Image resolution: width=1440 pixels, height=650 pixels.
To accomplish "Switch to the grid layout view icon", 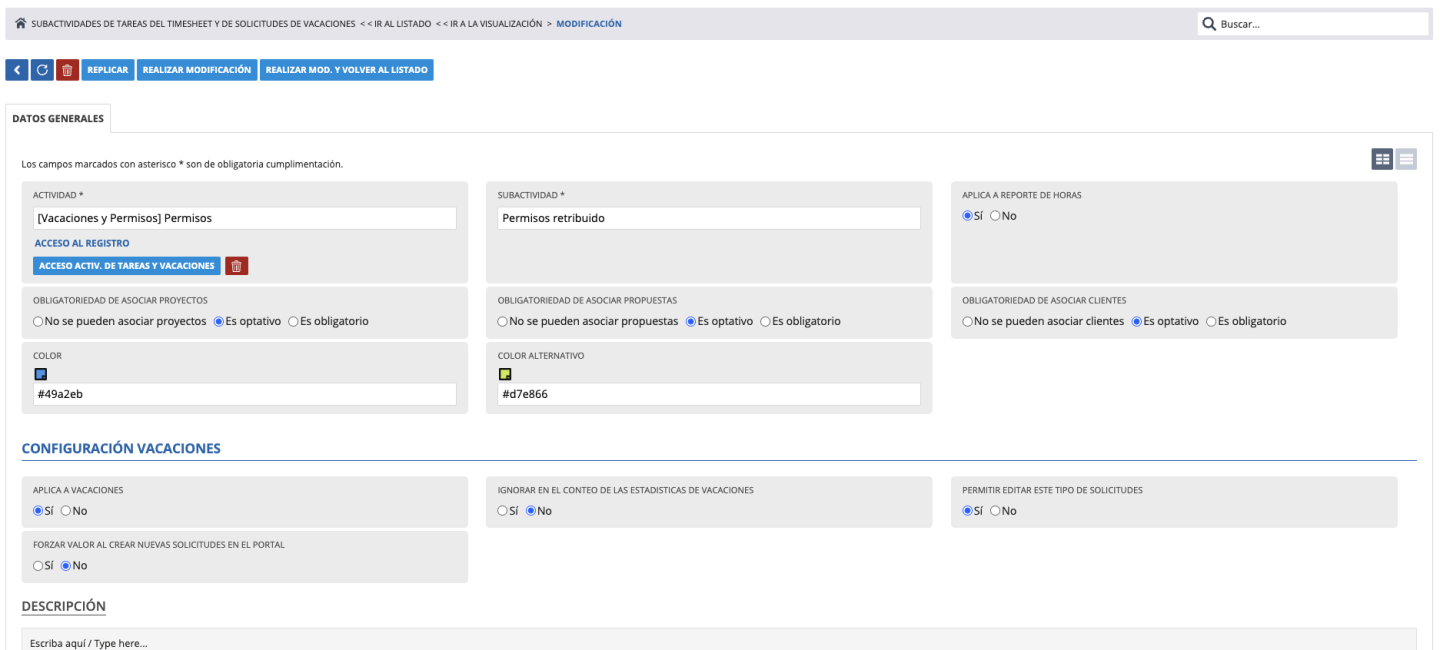I will (1382, 159).
